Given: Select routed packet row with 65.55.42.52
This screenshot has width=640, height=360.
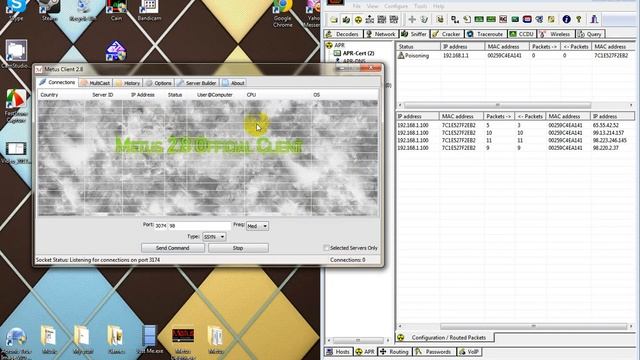Looking at the screenshot, I should tap(515, 125).
